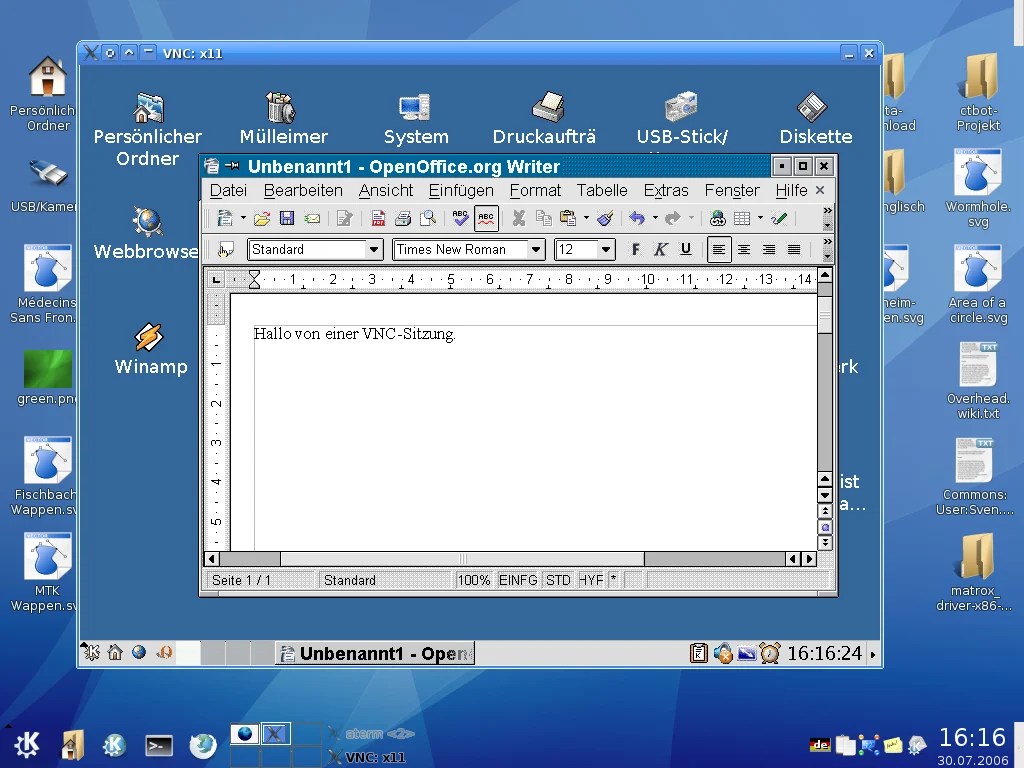Click the Copy icon
This screenshot has width=1024, height=768.
pos(545,218)
